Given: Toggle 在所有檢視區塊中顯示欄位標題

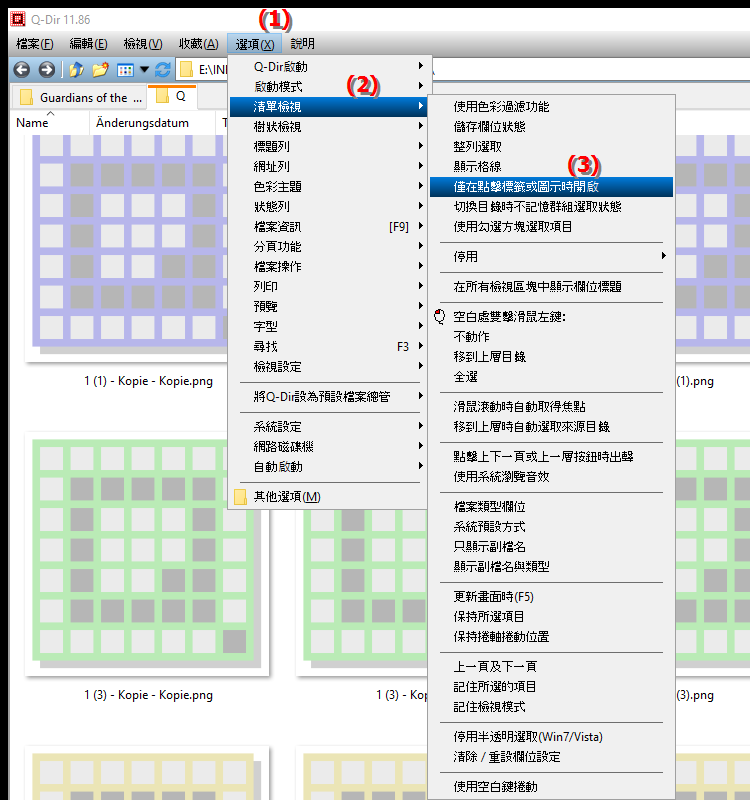Looking at the screenshot, I should [x=552, y=287].
